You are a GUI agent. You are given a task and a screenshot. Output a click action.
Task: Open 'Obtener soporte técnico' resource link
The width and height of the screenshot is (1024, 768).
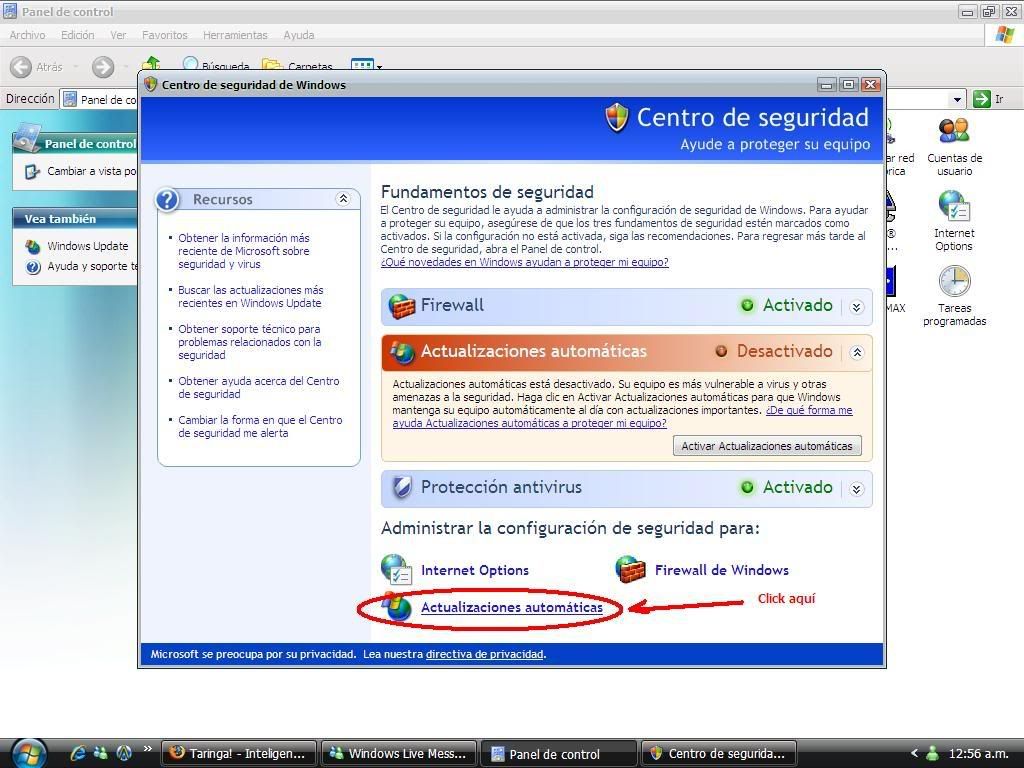[249, 342]
